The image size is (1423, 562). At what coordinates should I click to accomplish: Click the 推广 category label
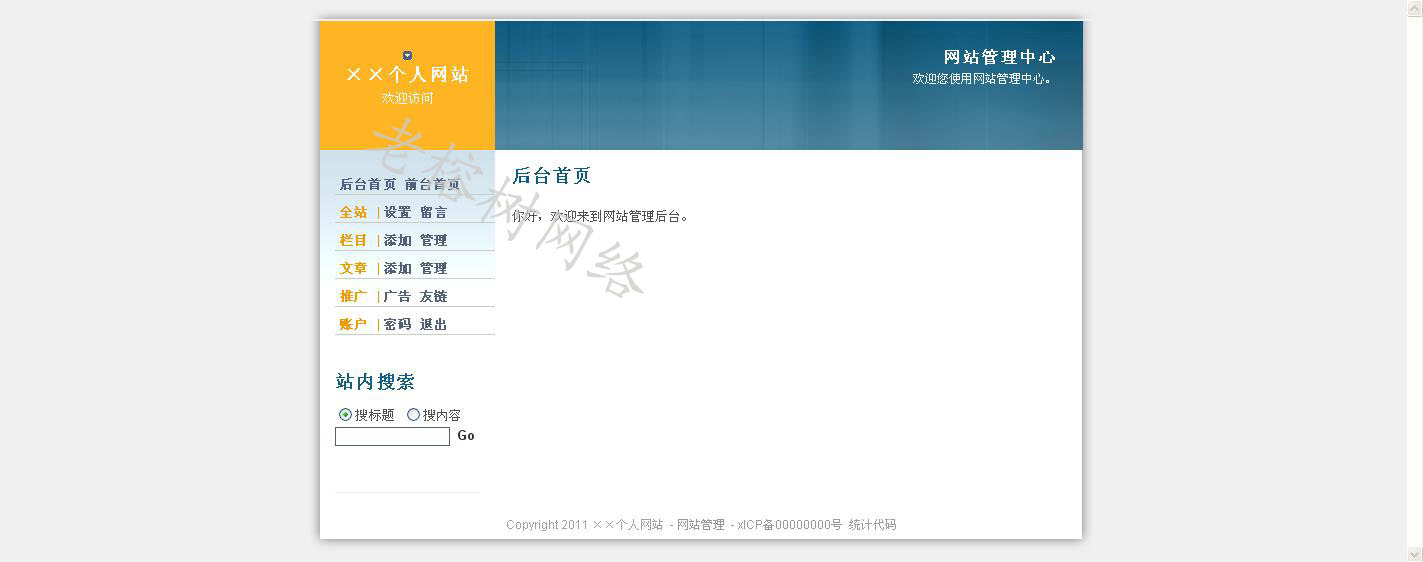point(353,296)
